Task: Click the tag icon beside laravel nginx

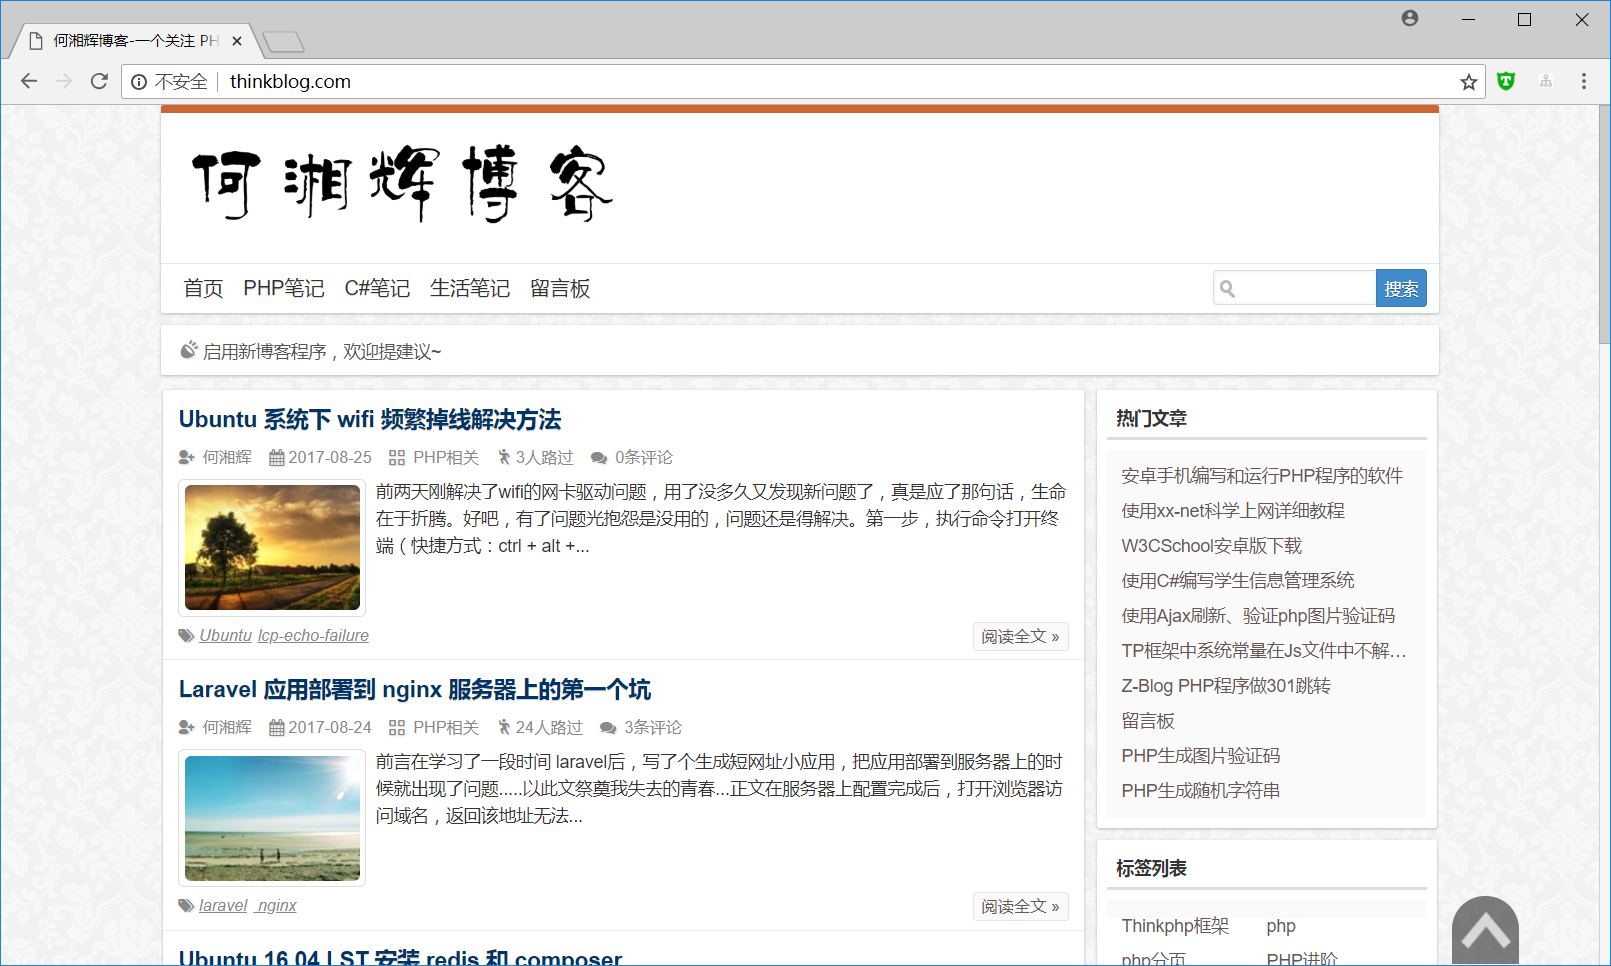Action: tap(186, 905)
